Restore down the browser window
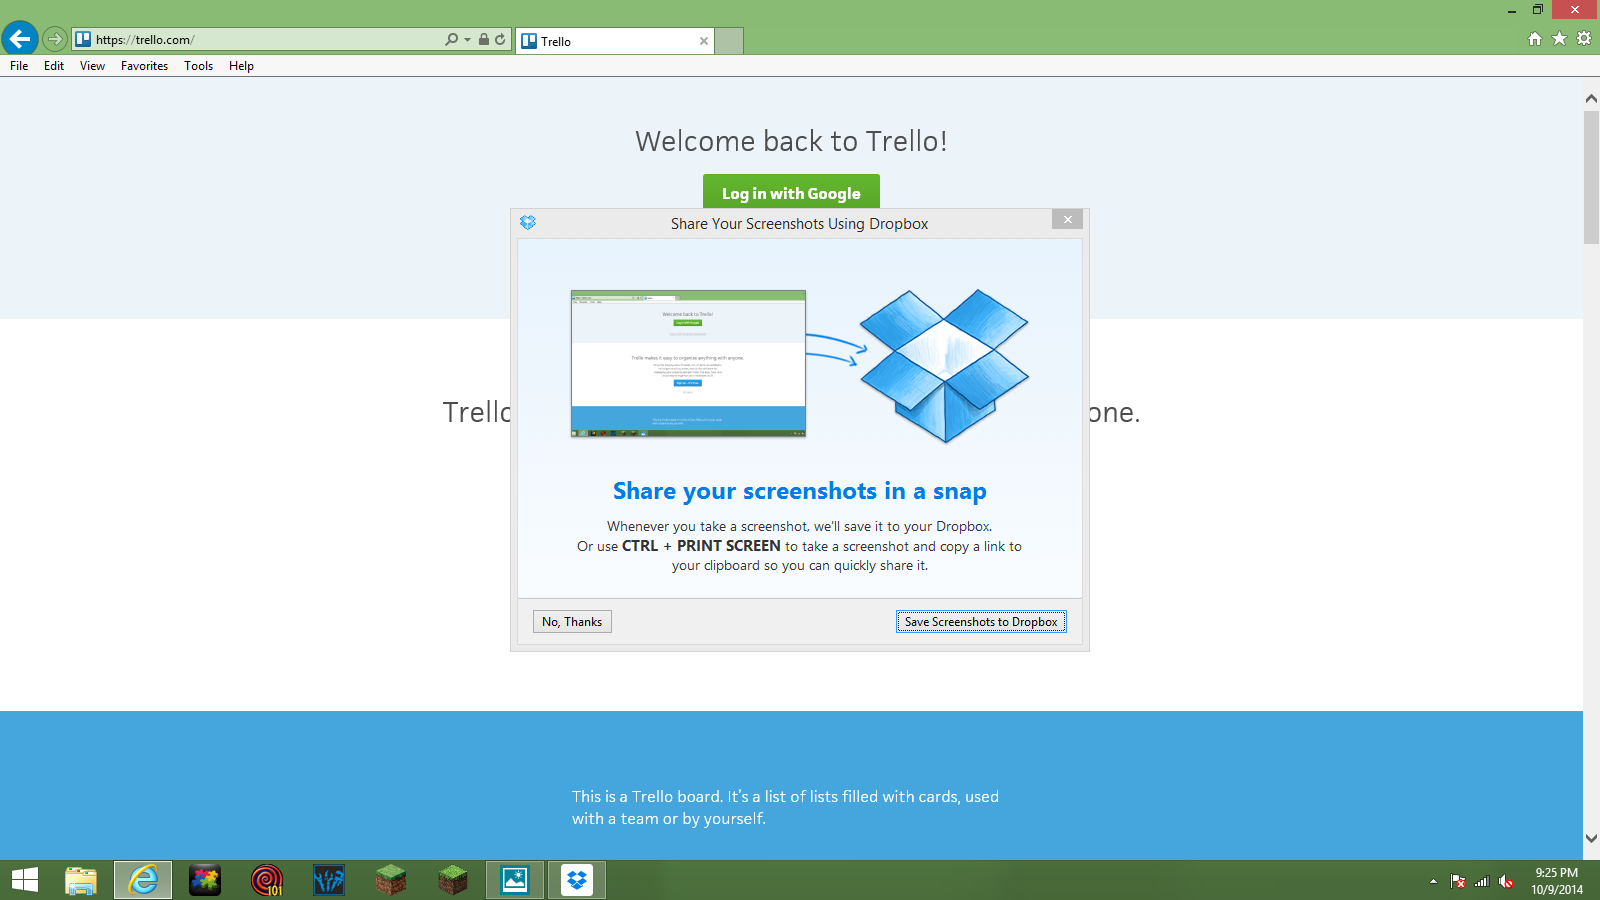This screenshot has width=1600, height=900. (x=1538, y=10)
